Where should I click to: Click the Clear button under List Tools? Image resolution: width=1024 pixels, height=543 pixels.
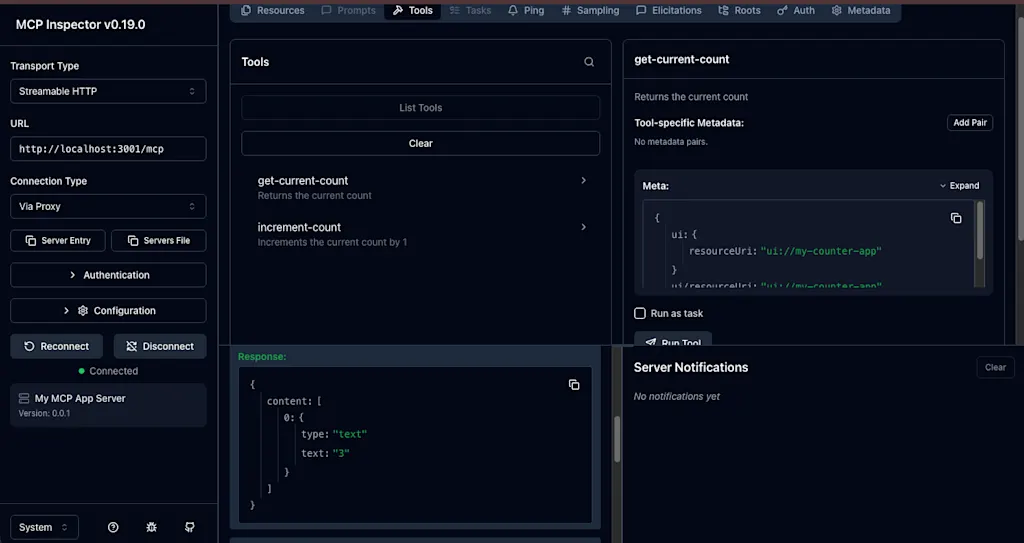421,143
